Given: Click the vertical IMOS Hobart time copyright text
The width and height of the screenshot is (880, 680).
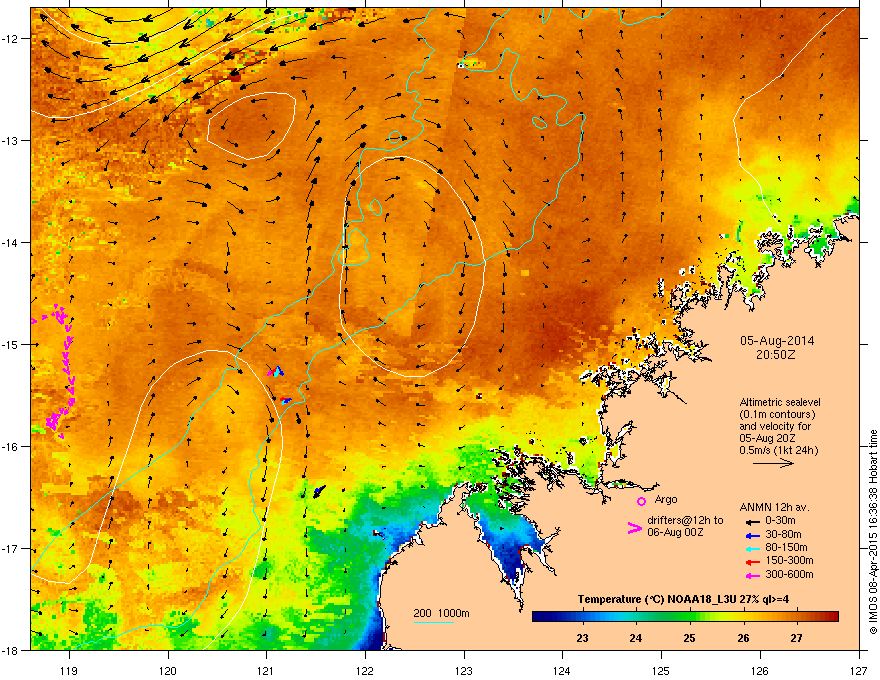Looking at the screenshot, I should 873,532.
